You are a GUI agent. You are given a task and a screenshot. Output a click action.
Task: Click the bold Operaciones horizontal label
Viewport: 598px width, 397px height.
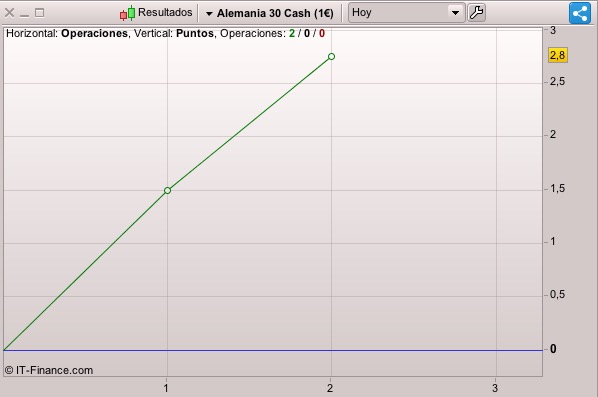click(94, 34)
